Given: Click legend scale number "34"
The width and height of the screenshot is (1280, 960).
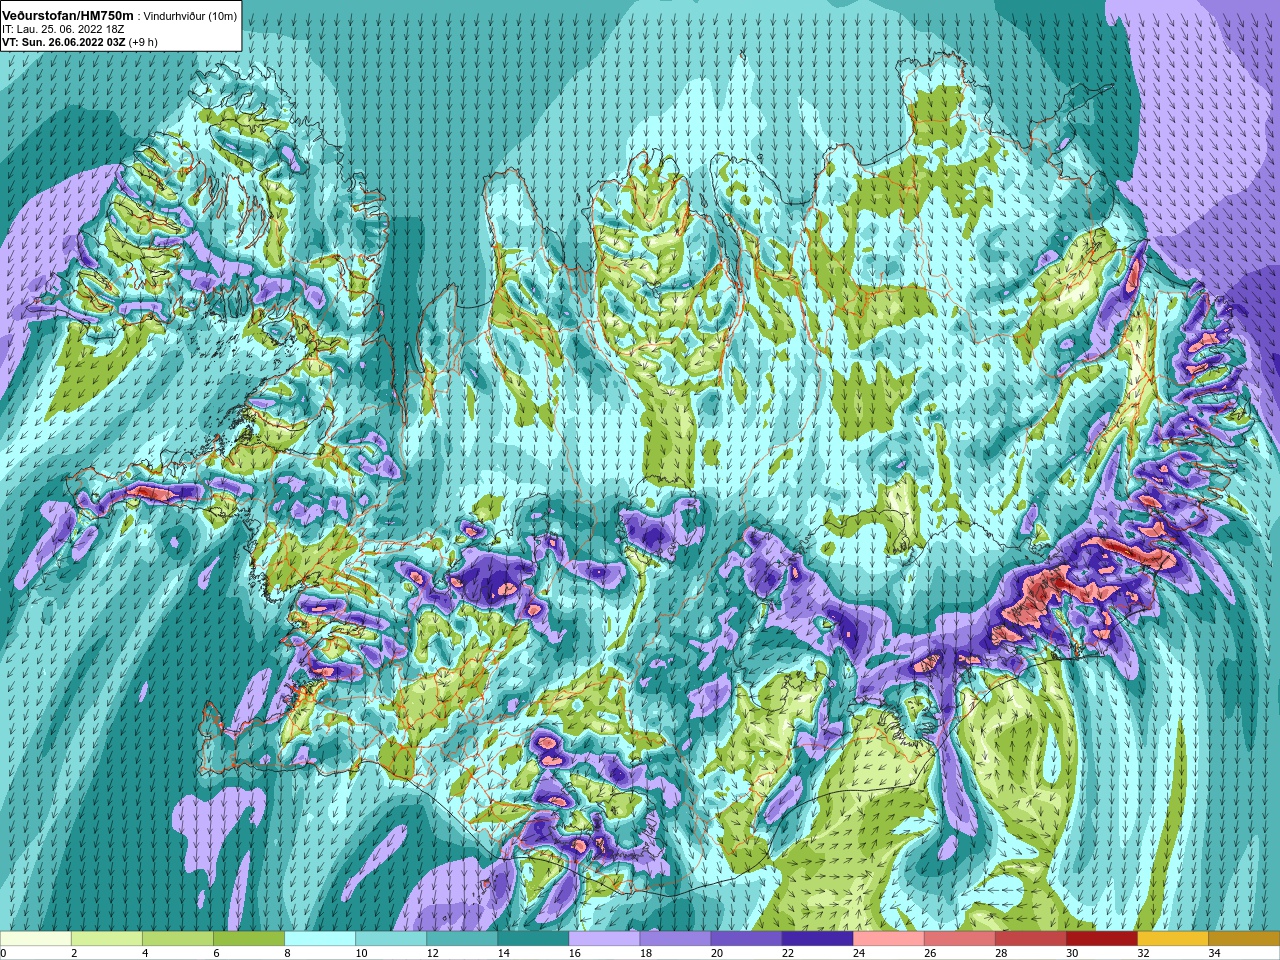Looking at the screenshot, I should (1214, 953).
